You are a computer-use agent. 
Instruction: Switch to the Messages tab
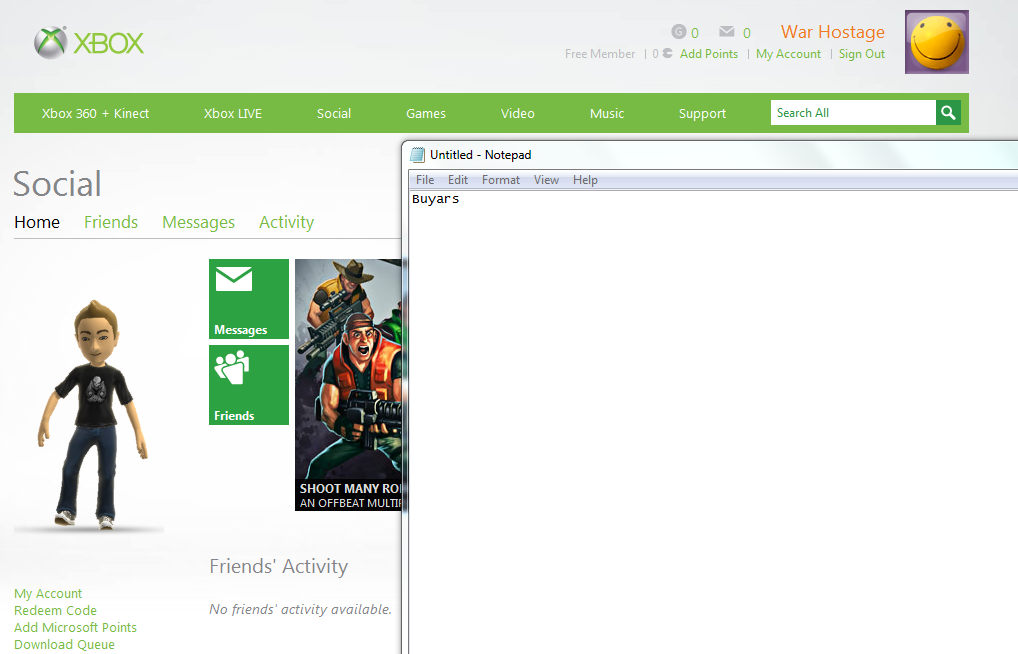pos(199,222)
